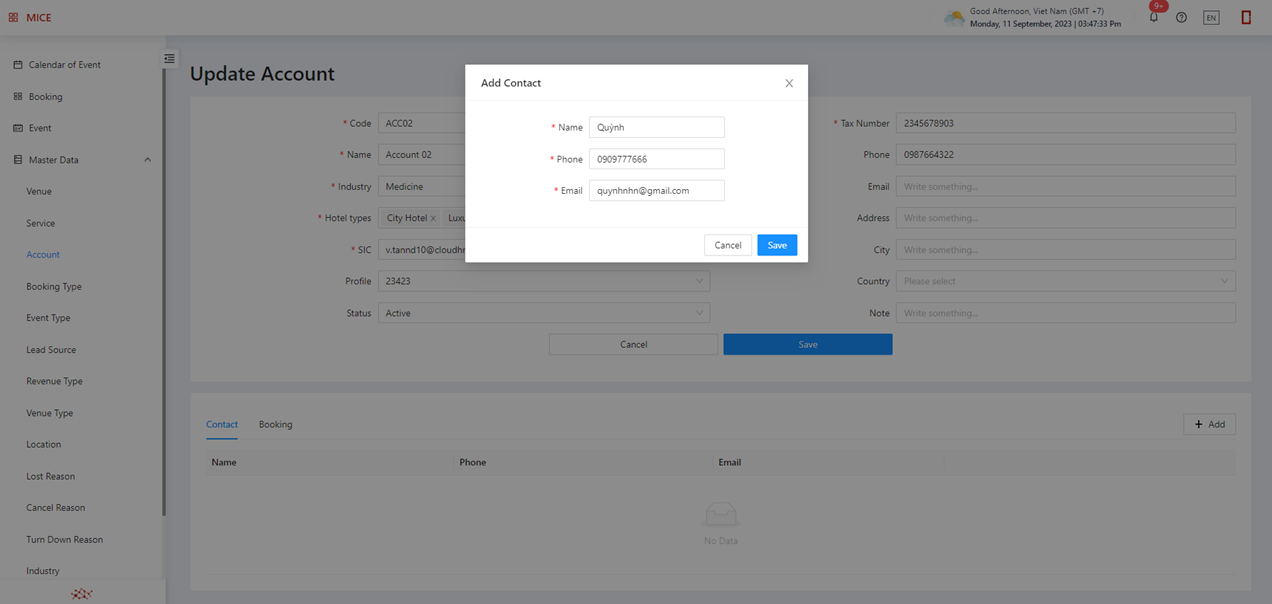The width and height of the screenshot is (1272, 604).
Task: Collapse the Master Data menu section
Action: point(148,160)
